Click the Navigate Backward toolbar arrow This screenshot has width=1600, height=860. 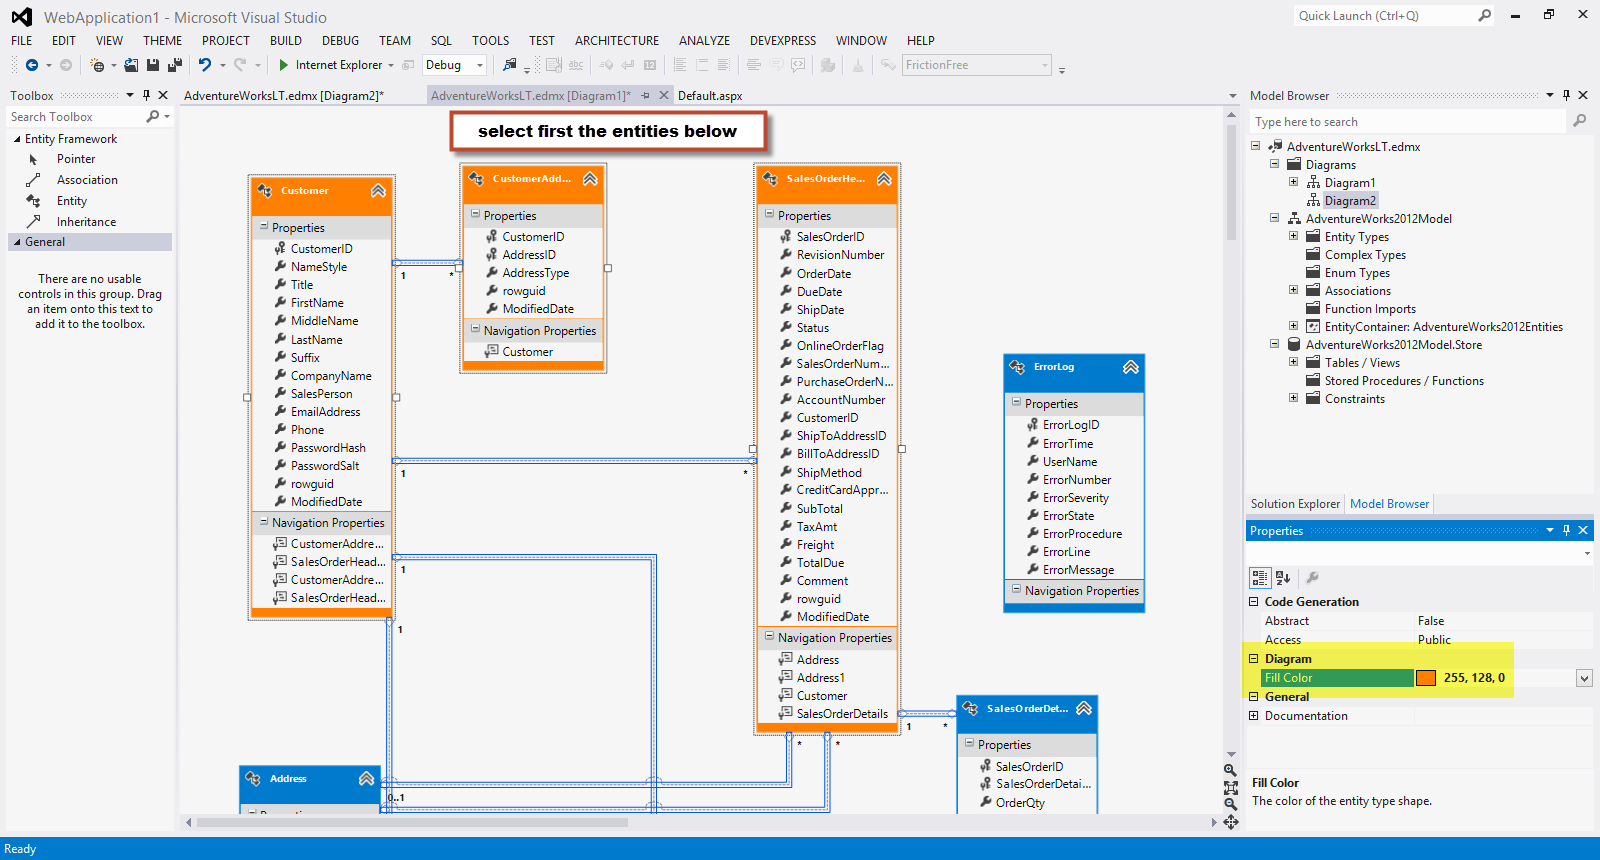click(x=32, y=65)
